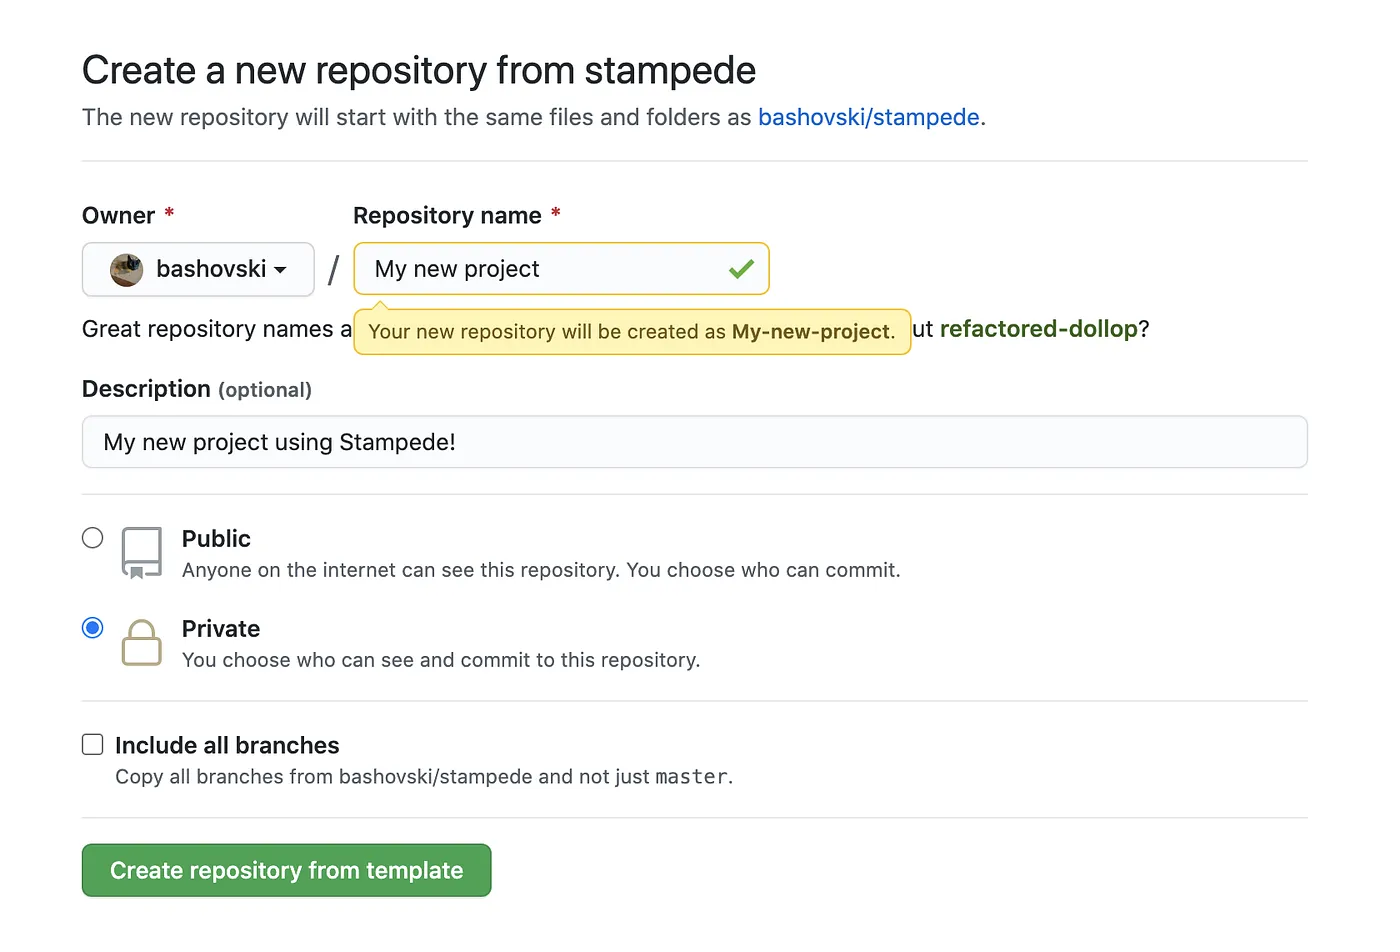Select the Private visibility radio button
Screen dimensions: 1400x952
pos(93,628)
